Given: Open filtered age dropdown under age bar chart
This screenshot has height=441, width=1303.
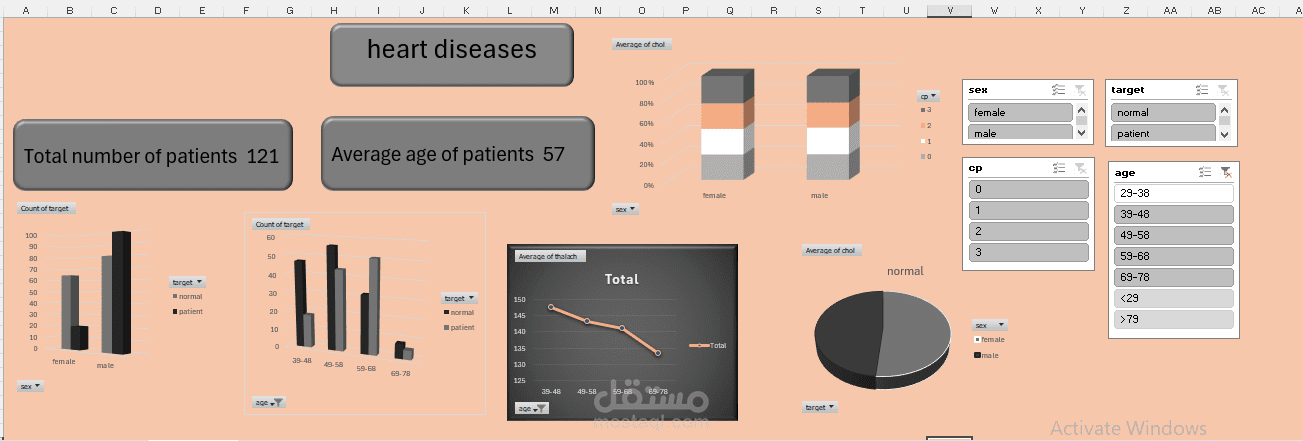Looking at the screenshot, I should 268,402.
